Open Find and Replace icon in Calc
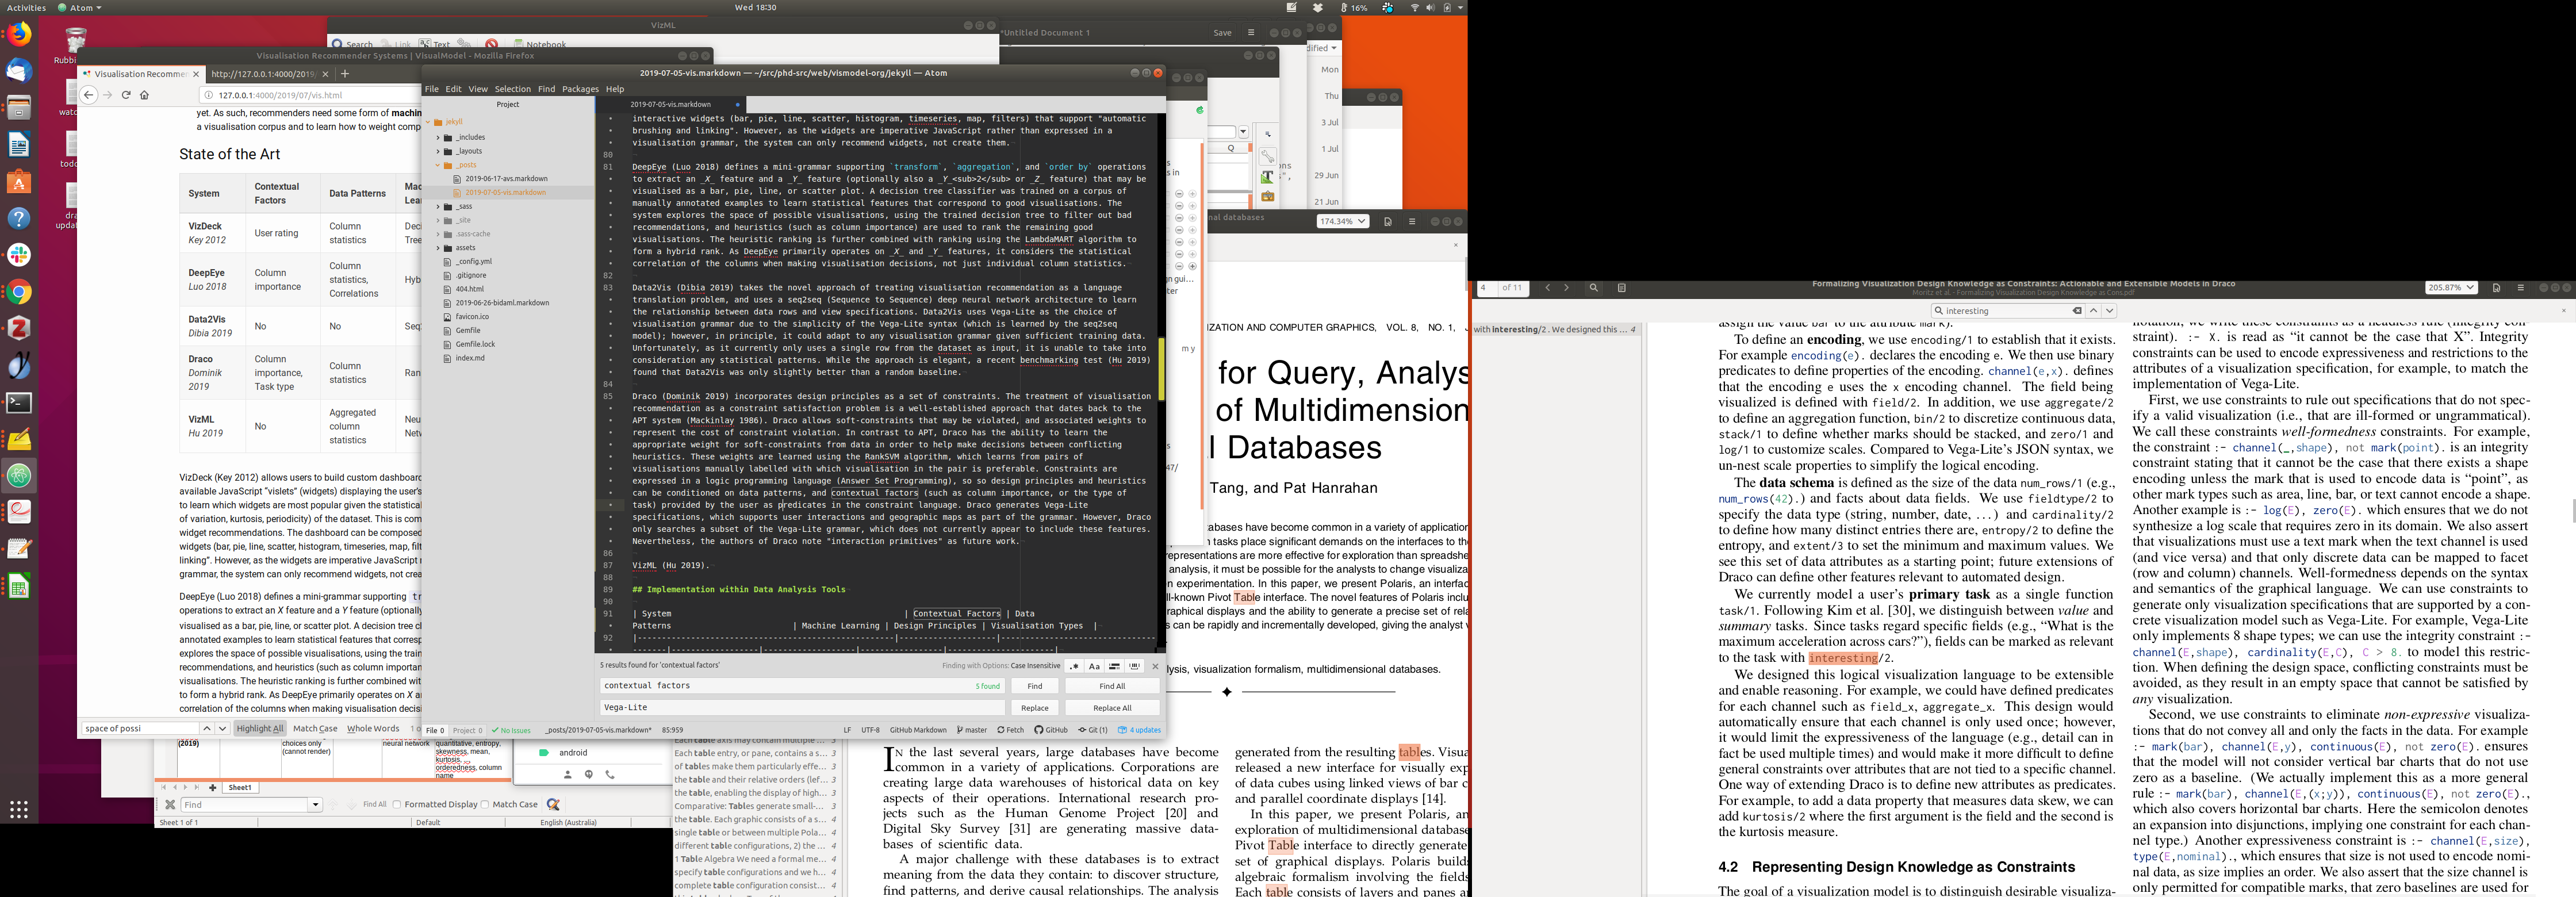 coord(552,804)
